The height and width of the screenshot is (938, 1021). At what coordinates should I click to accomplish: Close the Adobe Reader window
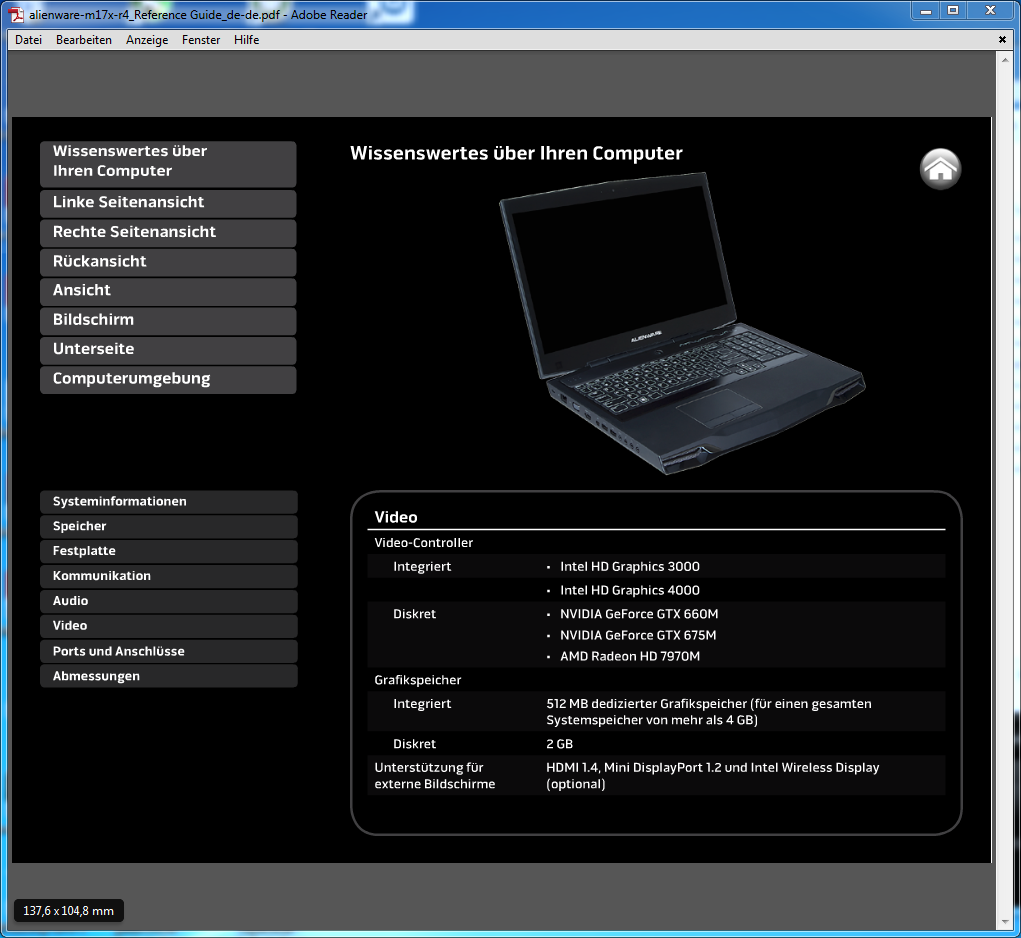pos(991,11)
